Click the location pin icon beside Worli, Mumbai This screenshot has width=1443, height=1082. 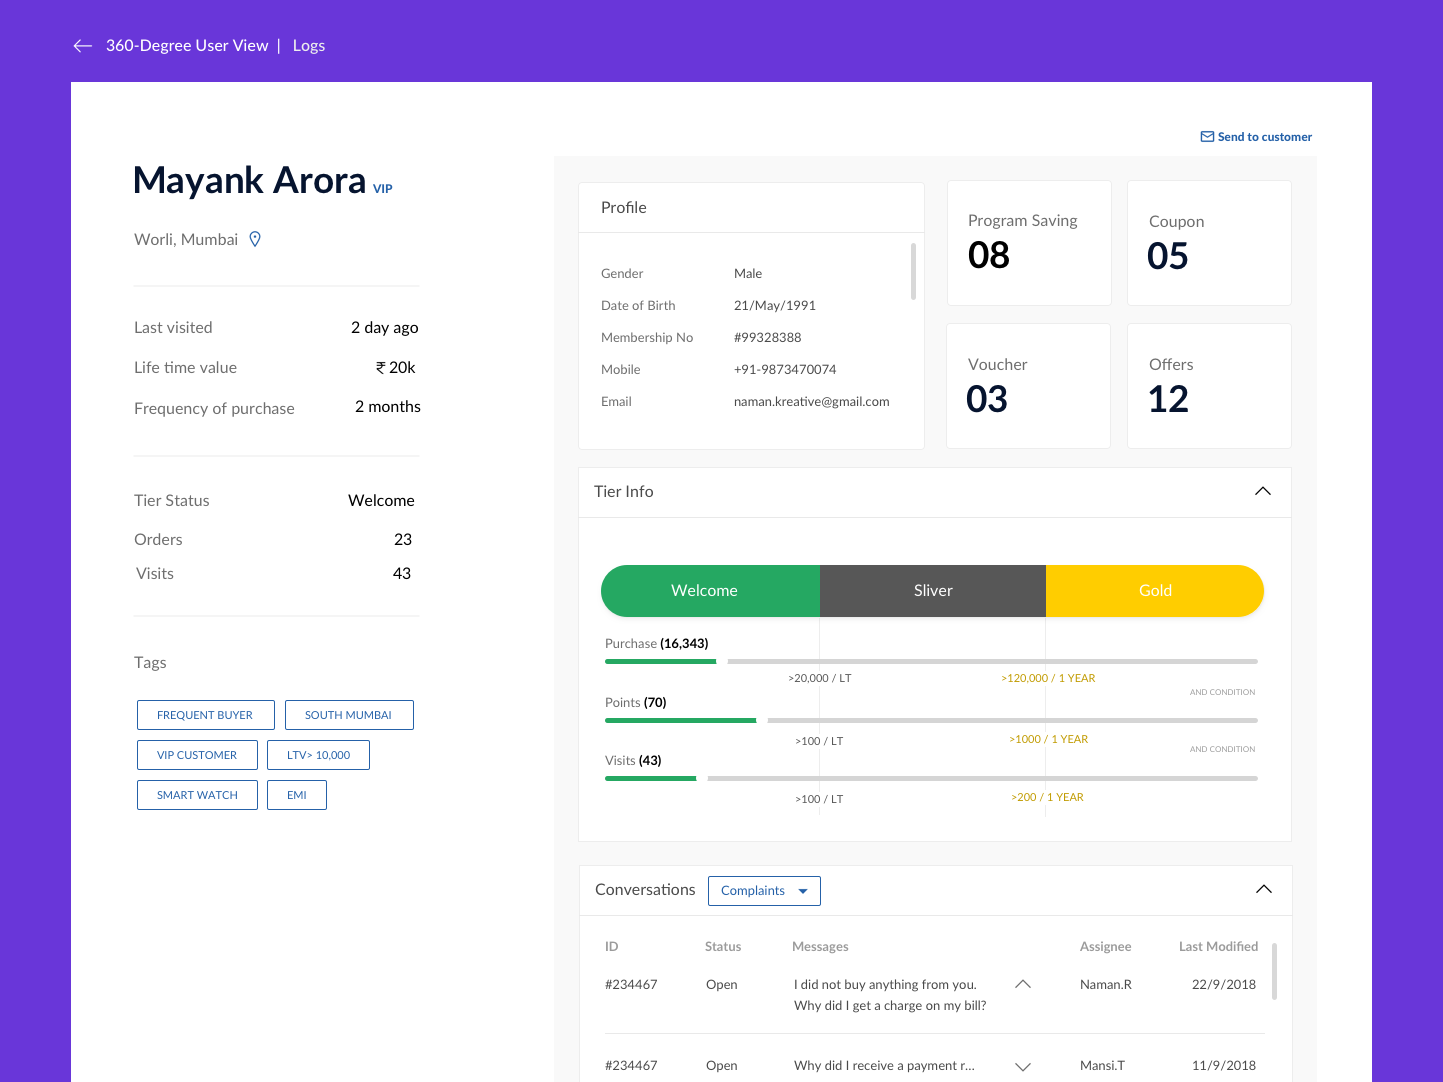point(255,239)
